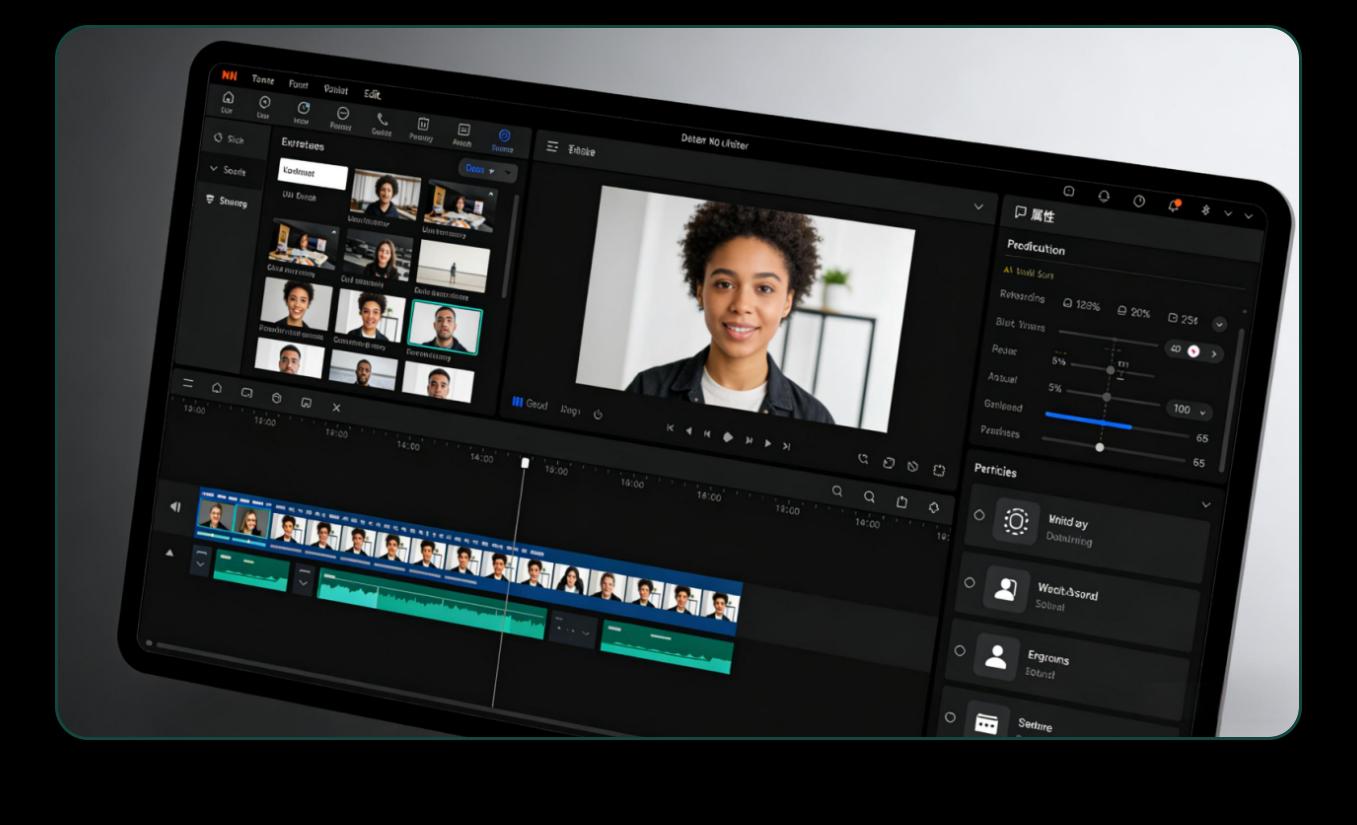Expand the chevron next to 25¢ value
The height and width of the screenshot is (825, 1357).
(1219, 324)
